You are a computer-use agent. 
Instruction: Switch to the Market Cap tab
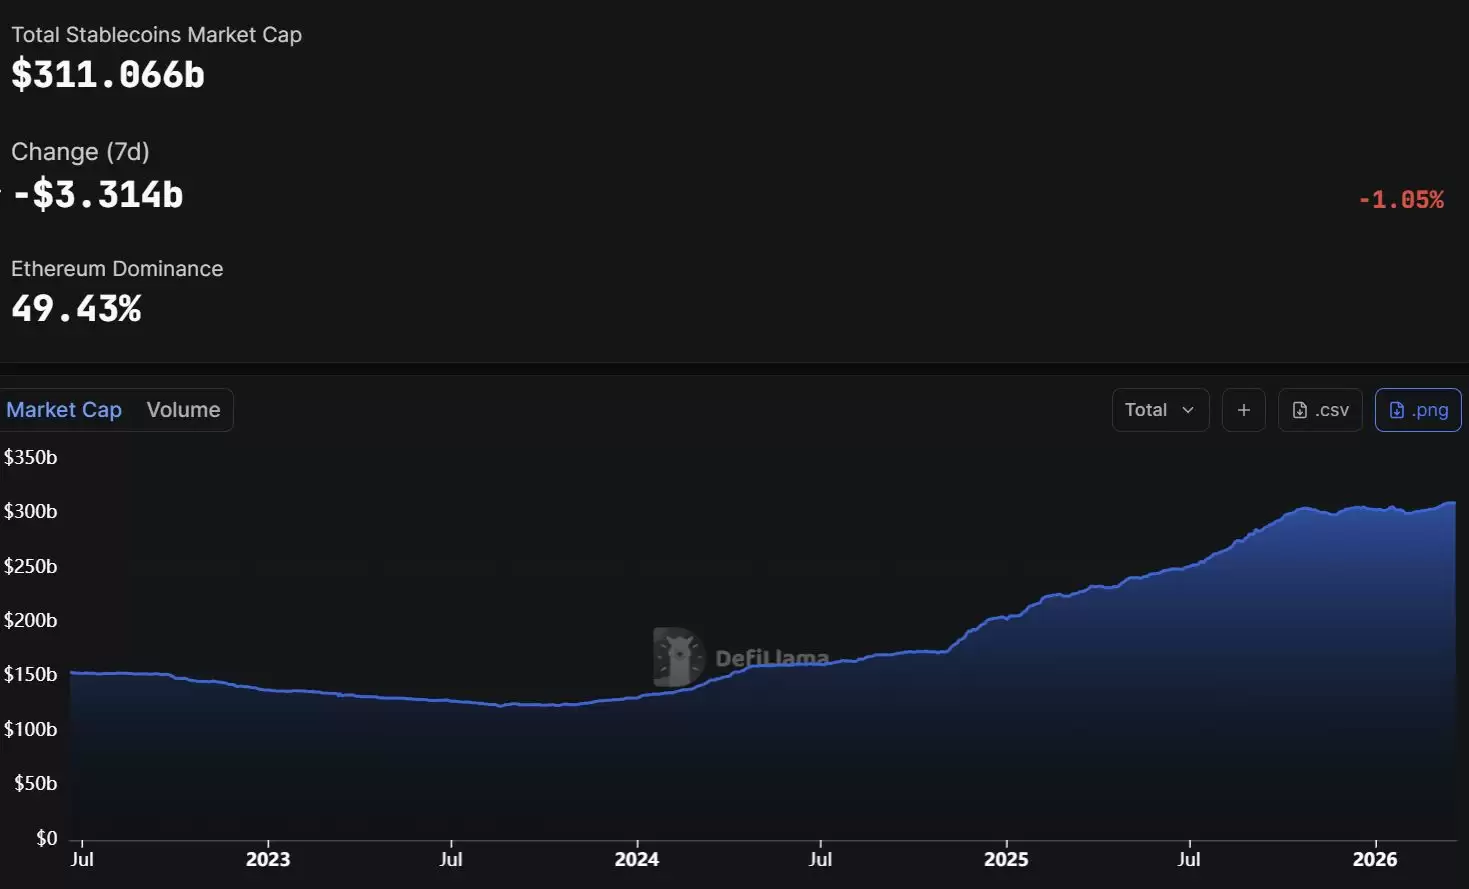(x=64, y=410)
